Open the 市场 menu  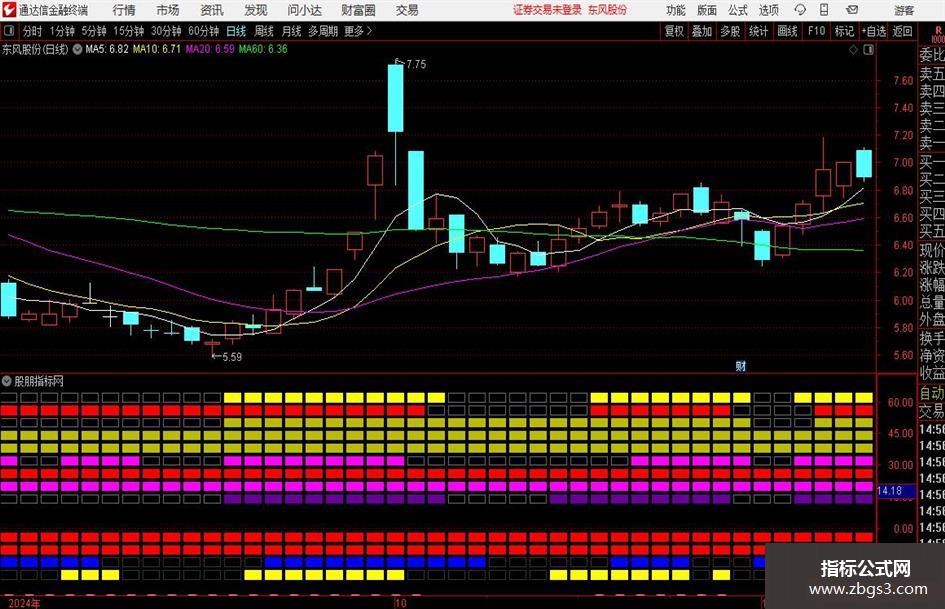(168, 10)
